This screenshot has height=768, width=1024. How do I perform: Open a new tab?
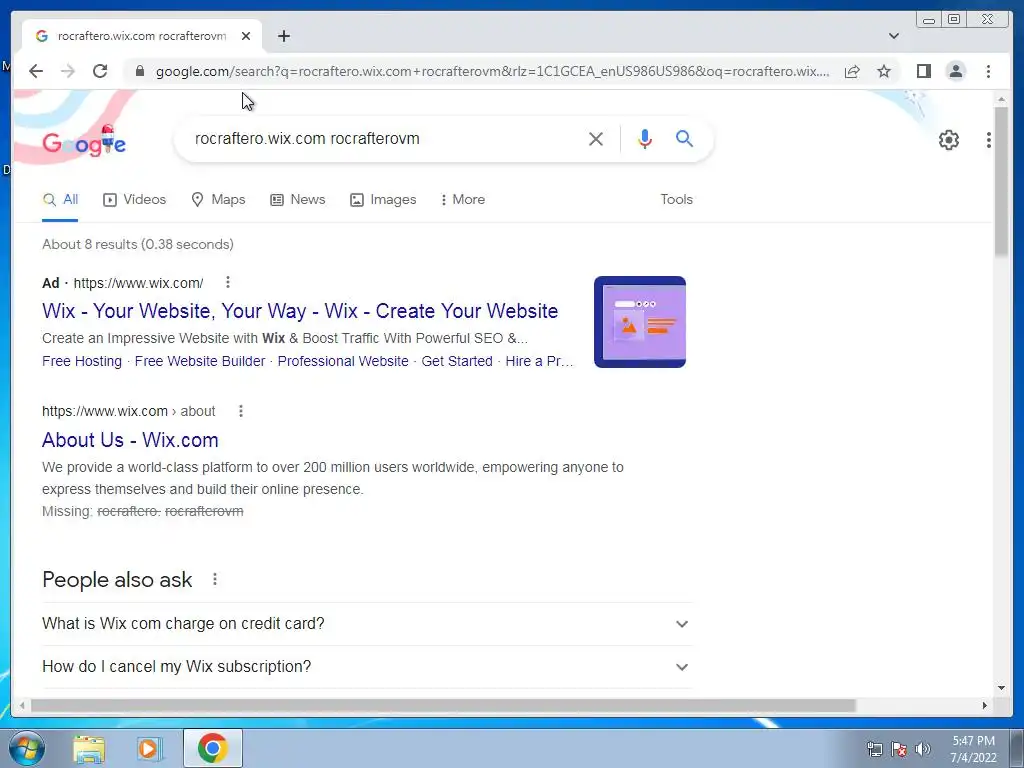coord(283,36)
